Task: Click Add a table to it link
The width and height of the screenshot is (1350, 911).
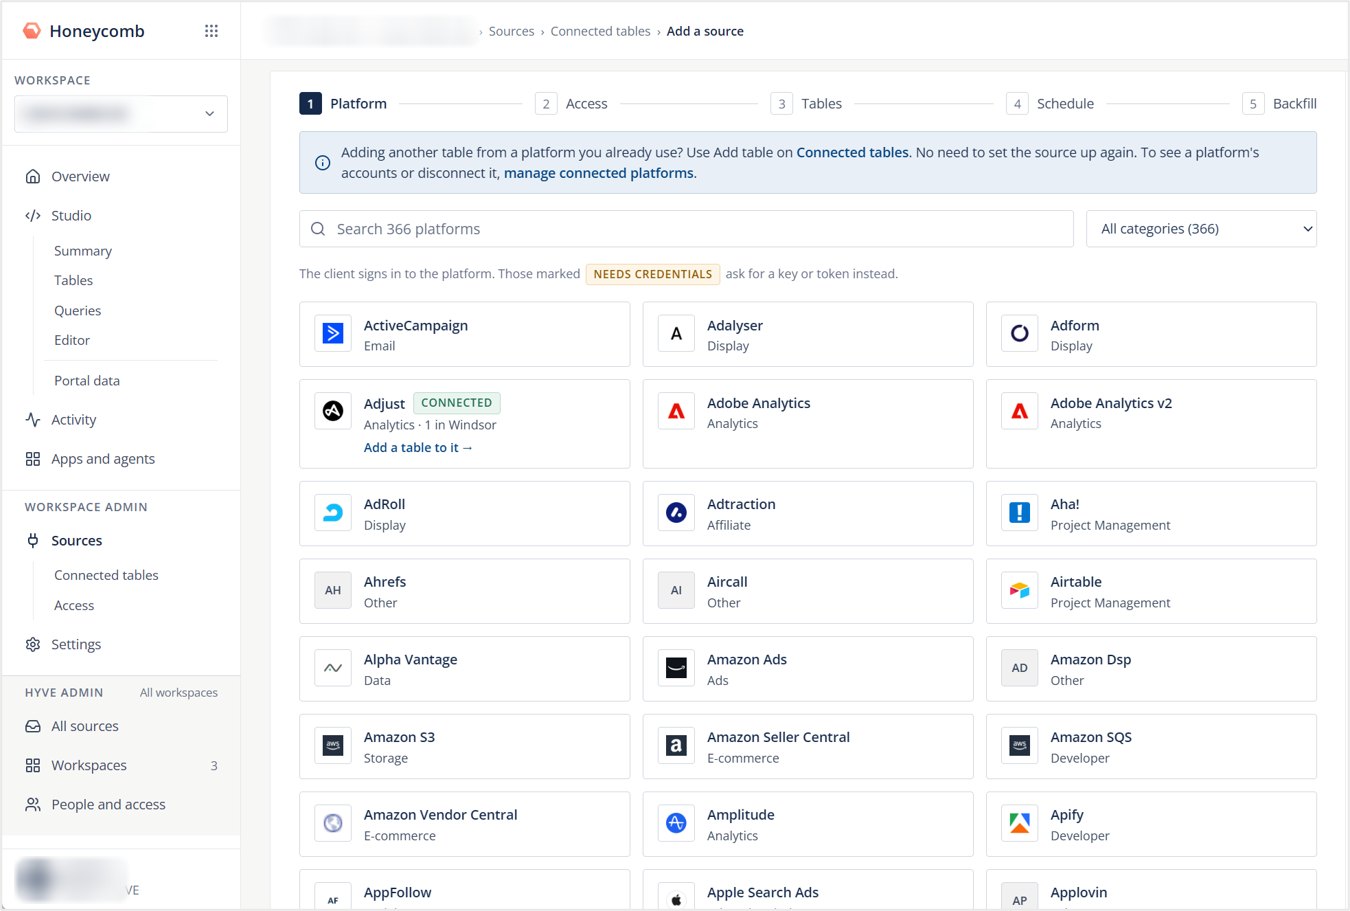Action: (418, 448)
